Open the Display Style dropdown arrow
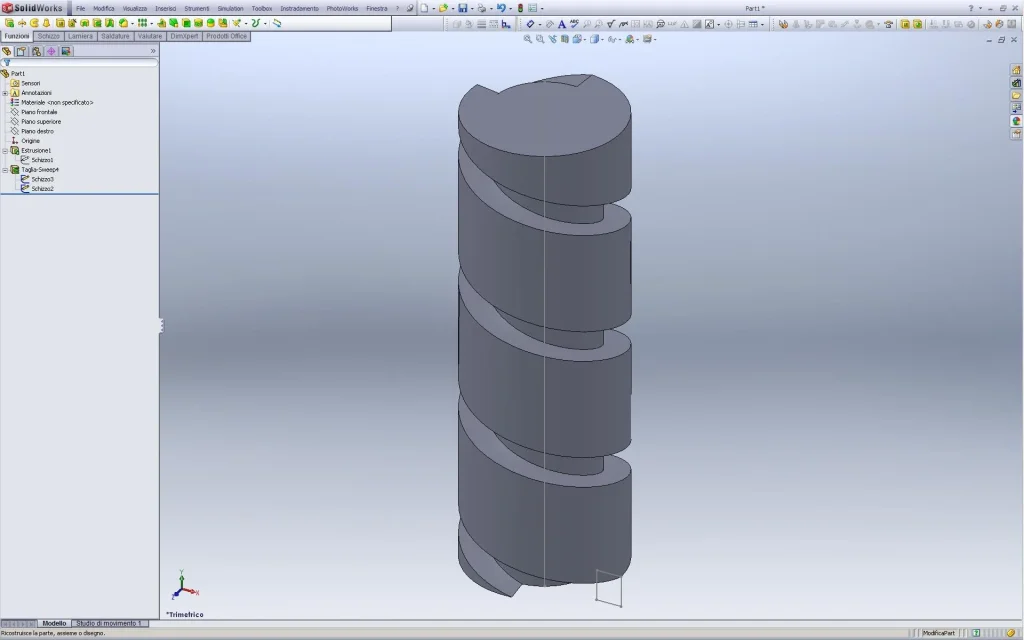 [x=603, y=39]
